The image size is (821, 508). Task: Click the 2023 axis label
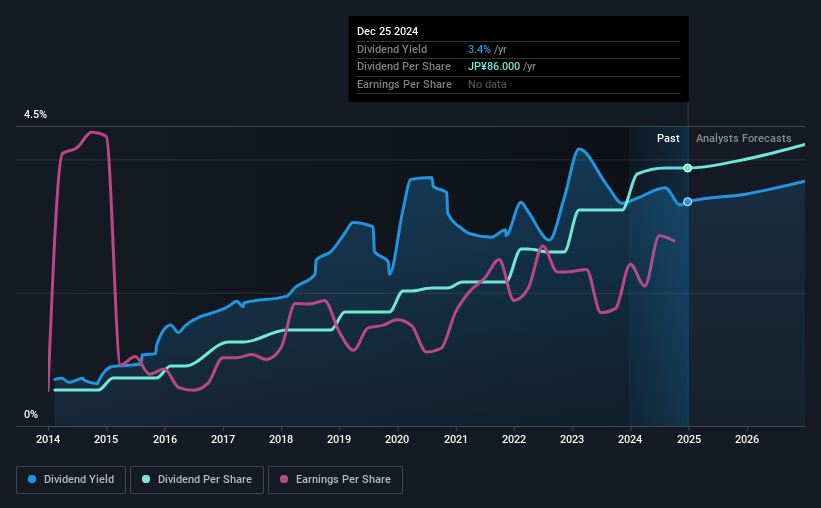click(x=572, y=439)
